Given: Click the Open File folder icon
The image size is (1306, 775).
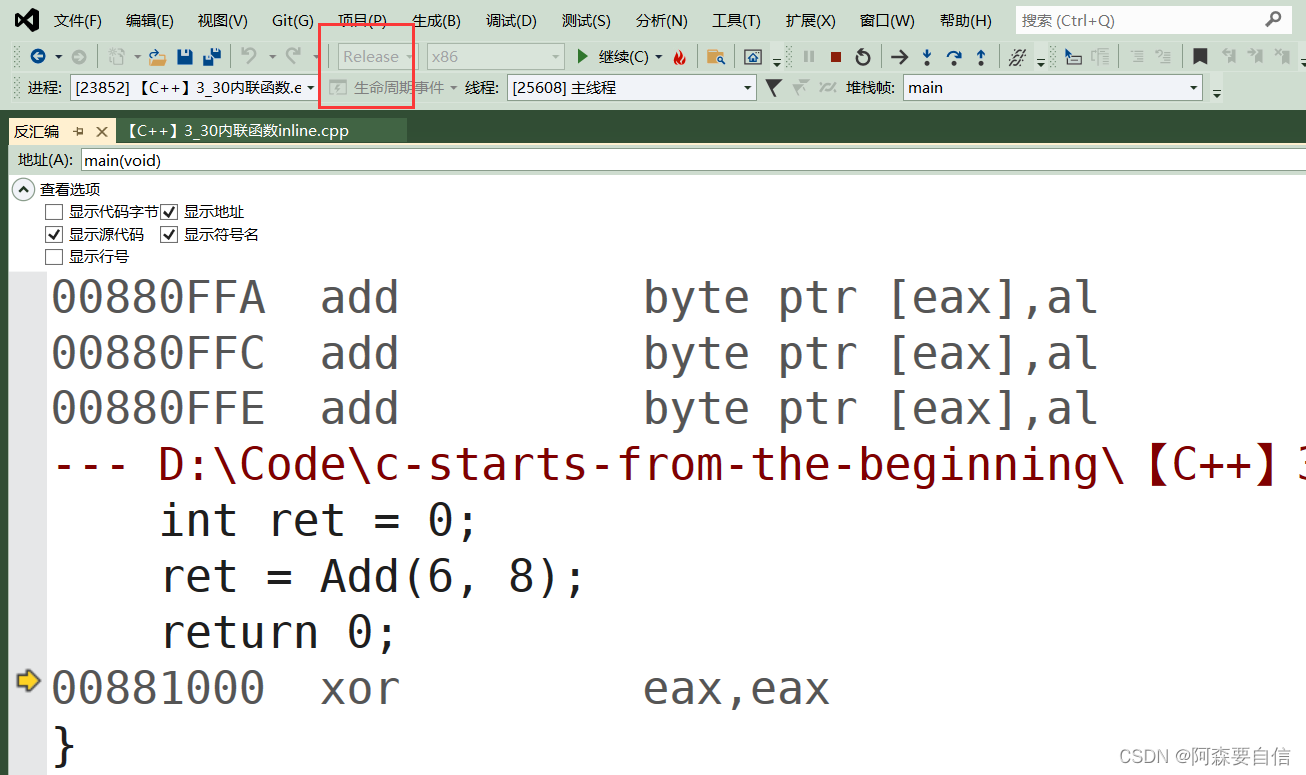Looking at the screenshot, I should point(157,57).
